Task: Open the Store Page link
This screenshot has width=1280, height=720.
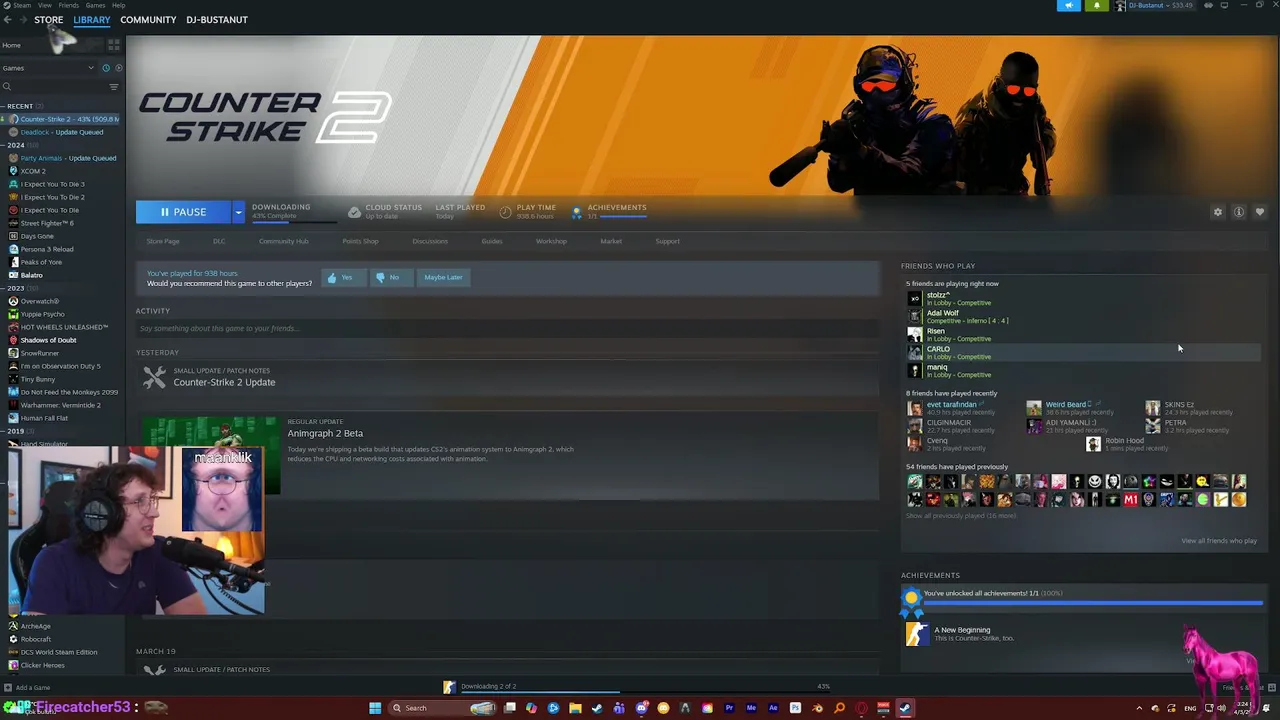Action: click(x=163, y=241)
